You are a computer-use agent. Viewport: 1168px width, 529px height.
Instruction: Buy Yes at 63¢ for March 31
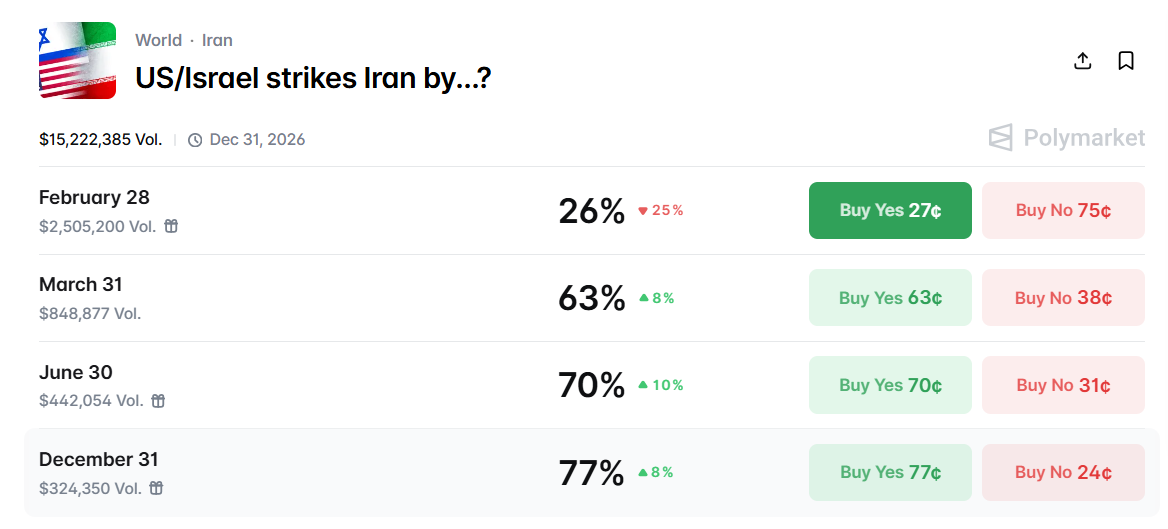pyautogui.click(x=890, y=298)
